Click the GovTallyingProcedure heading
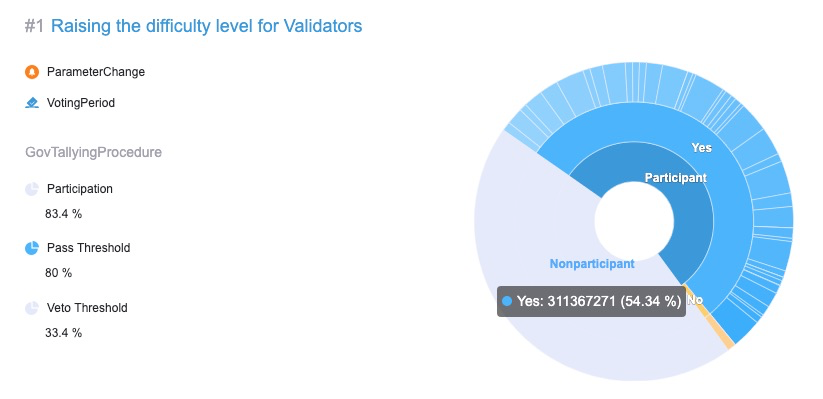 pyautogui.click(x=93, y=152)
